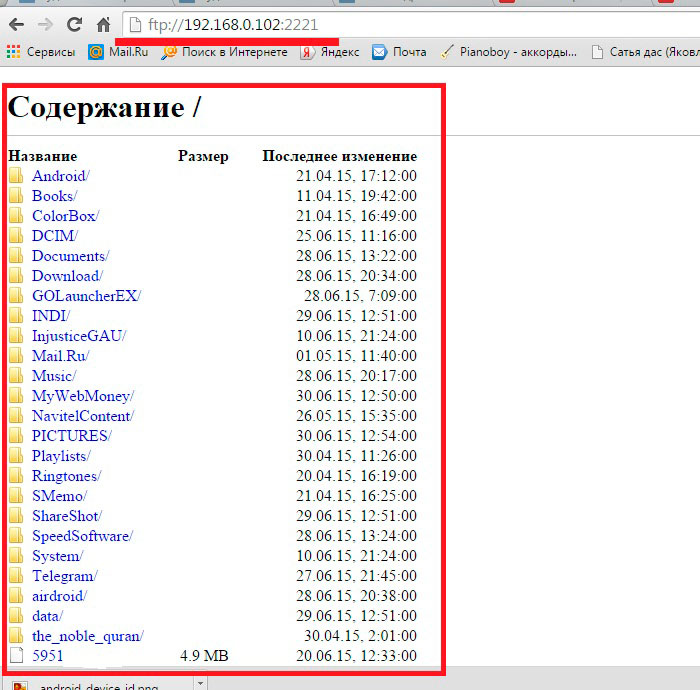Click folder icon beside Download/
Viewport: 700px width, 690px height.
[16, 275]
